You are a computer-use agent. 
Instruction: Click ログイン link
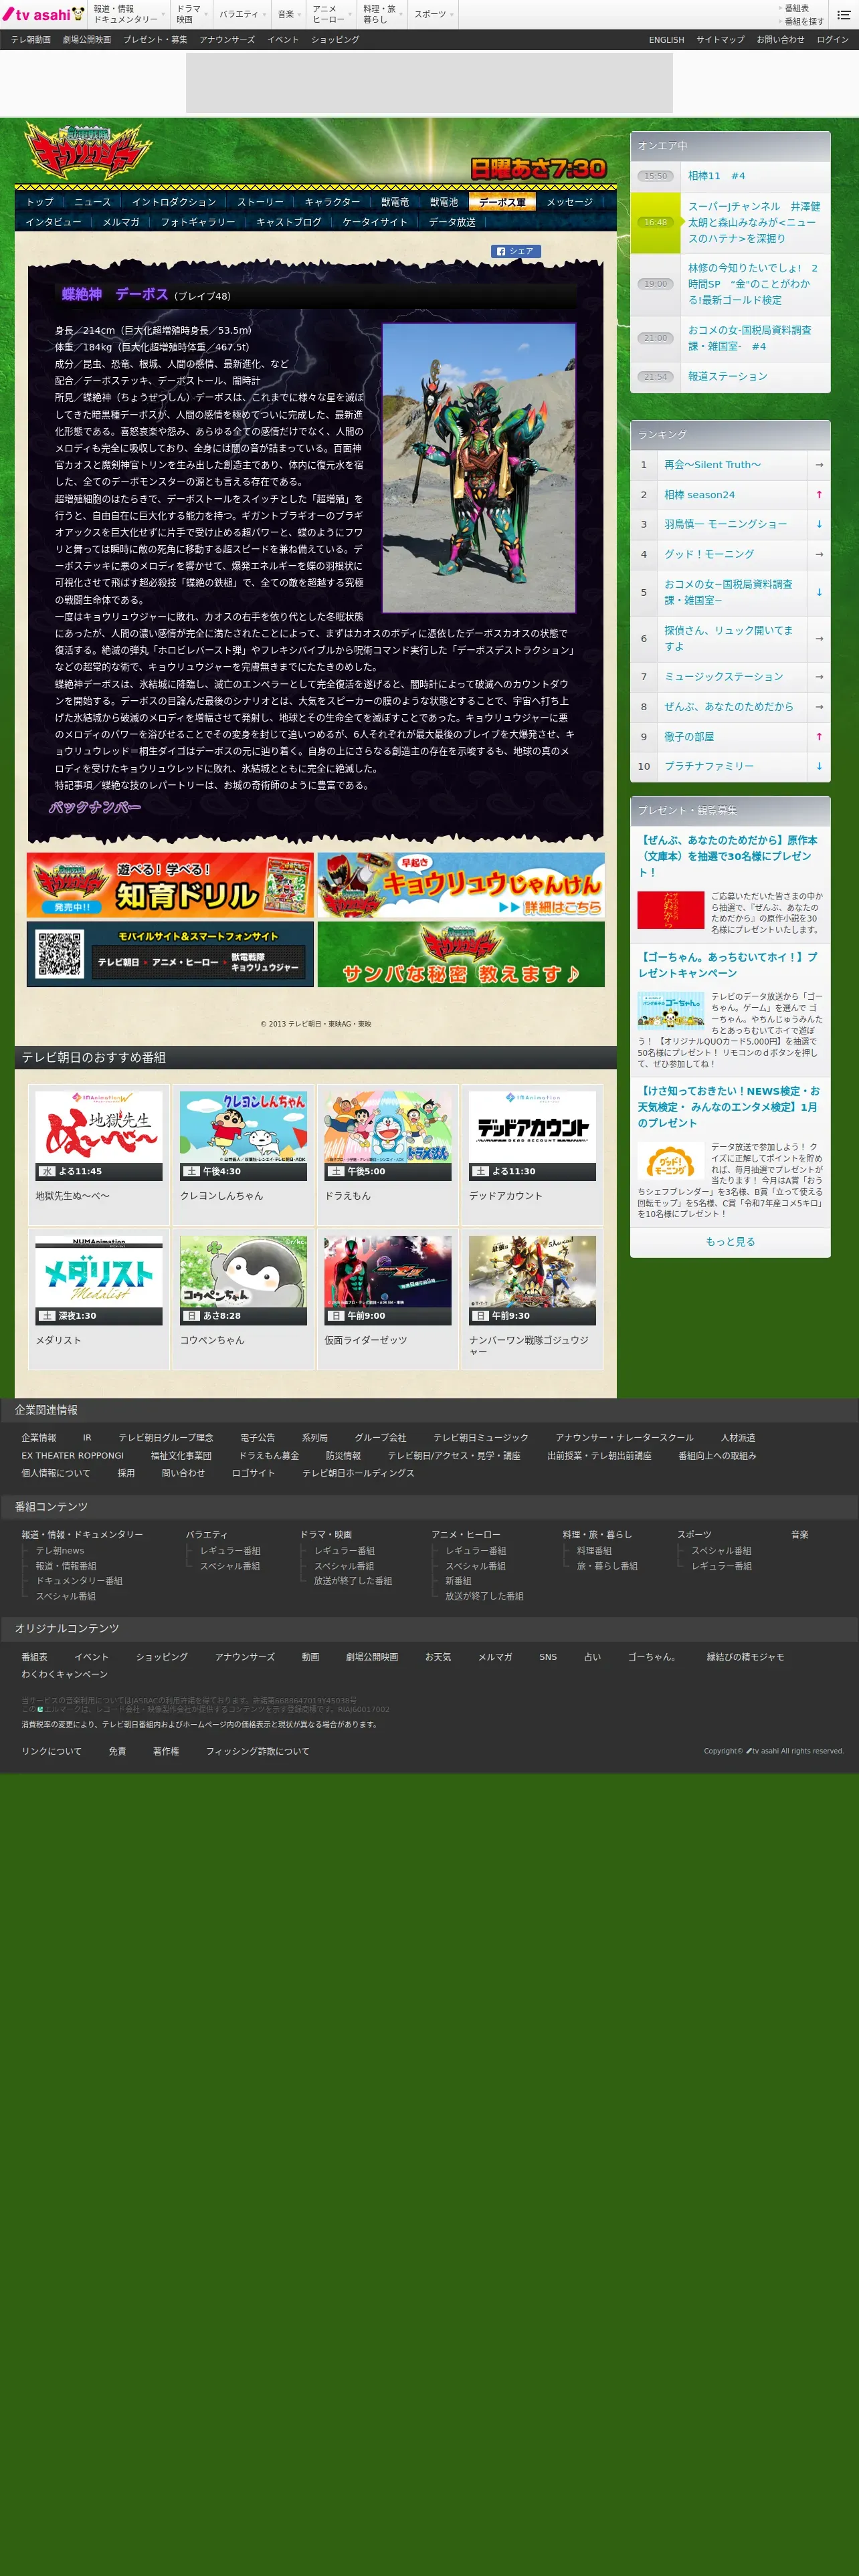(832, 40)
